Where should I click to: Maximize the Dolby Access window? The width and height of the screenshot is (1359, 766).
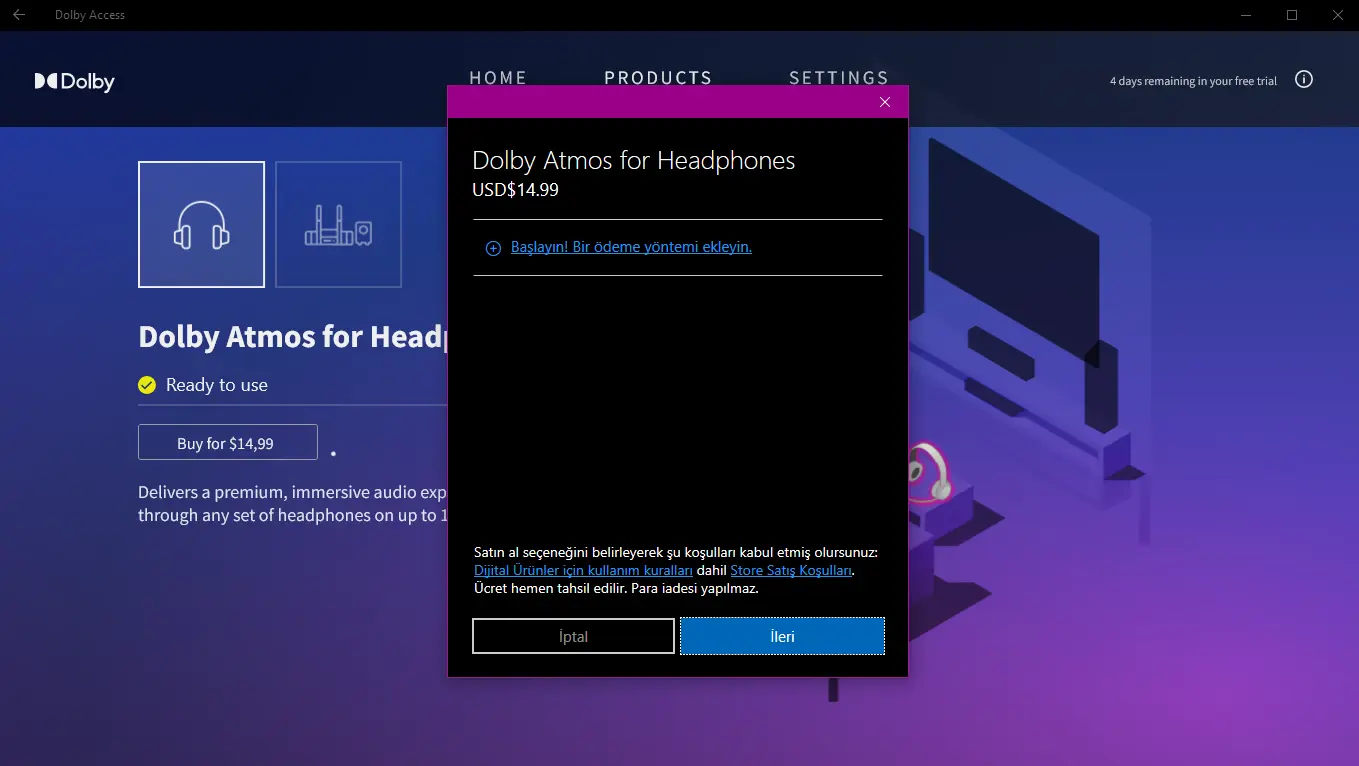[1292, 15]
